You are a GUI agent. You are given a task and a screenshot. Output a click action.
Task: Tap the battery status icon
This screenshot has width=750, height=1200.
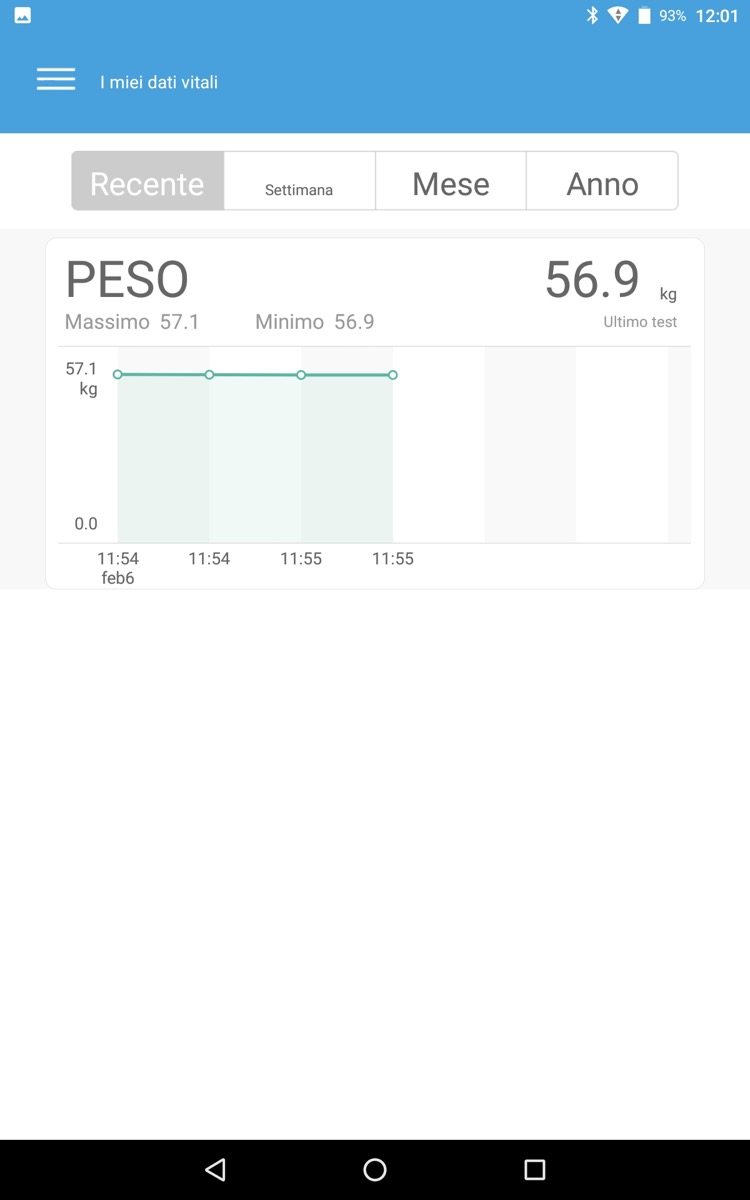coord(645,15)
